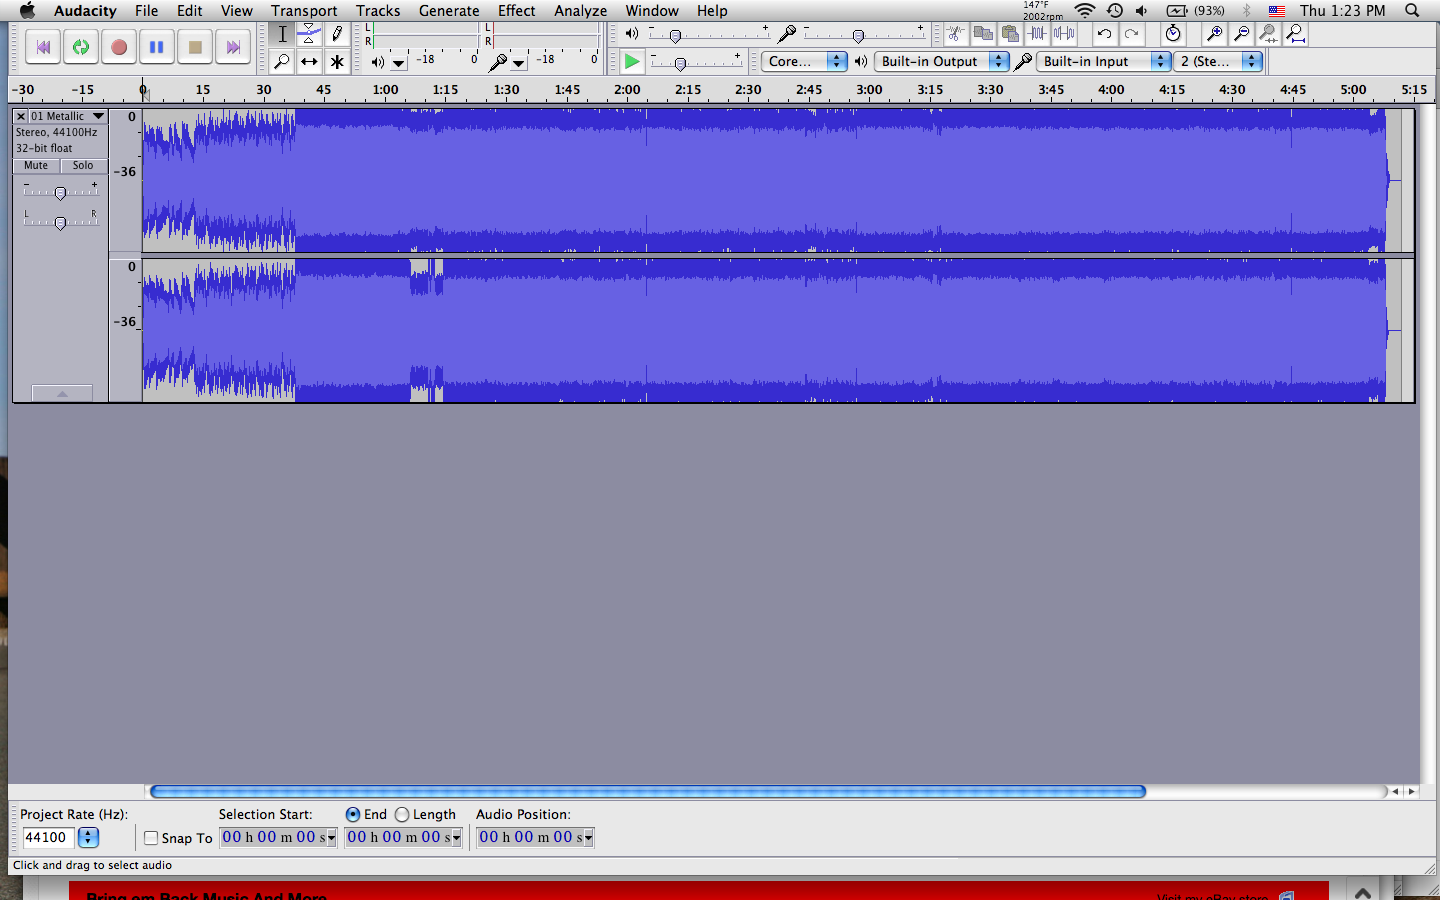Open the Built-in Output device dropdown
Image resolution: width=1440 pixels, height=900 pixels.
[x=942, y=61]
